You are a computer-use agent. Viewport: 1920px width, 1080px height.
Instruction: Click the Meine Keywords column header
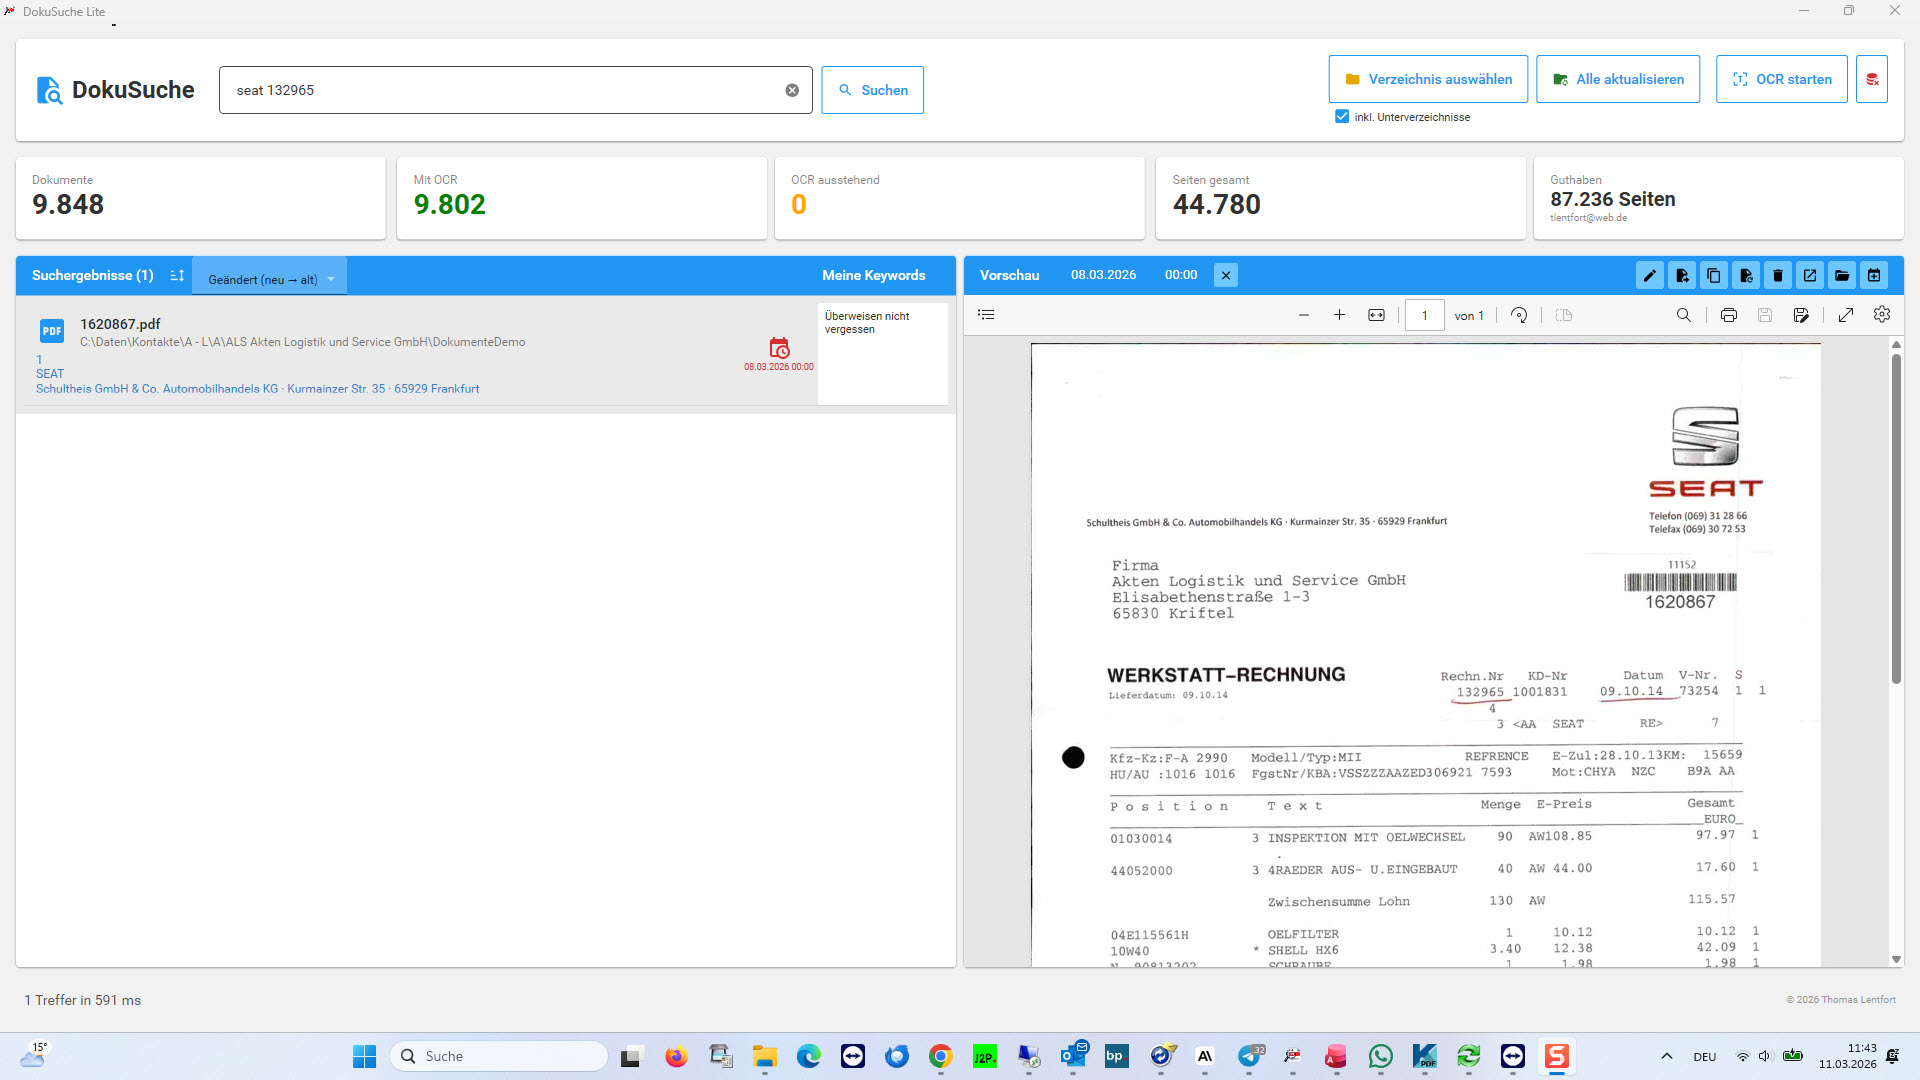click(x=873, y=275)
